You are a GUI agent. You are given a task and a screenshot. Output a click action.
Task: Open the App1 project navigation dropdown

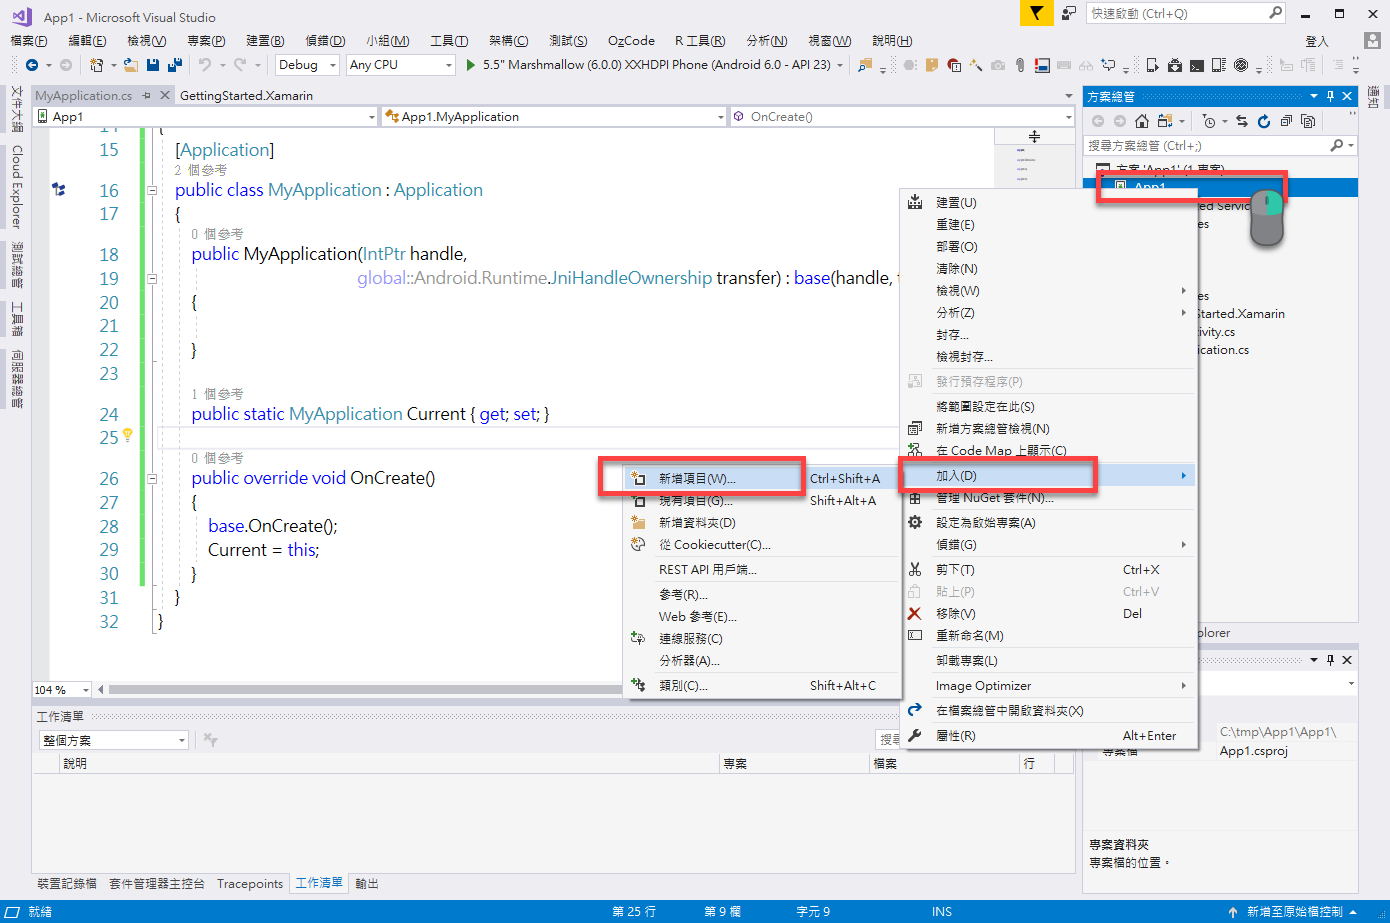pyautogui.click(x=206, y=117)
